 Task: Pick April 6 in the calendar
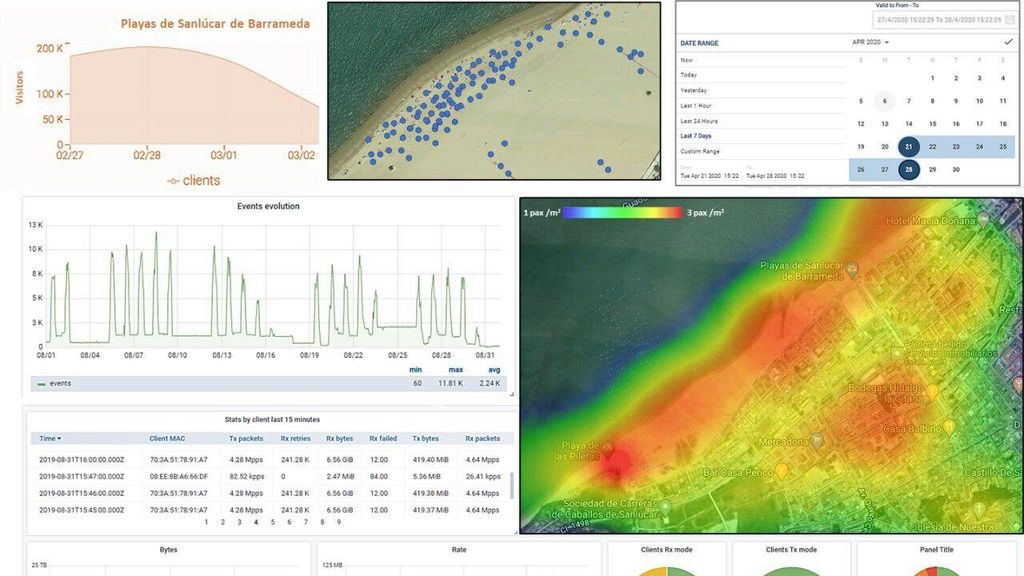(x=885, y=101)
